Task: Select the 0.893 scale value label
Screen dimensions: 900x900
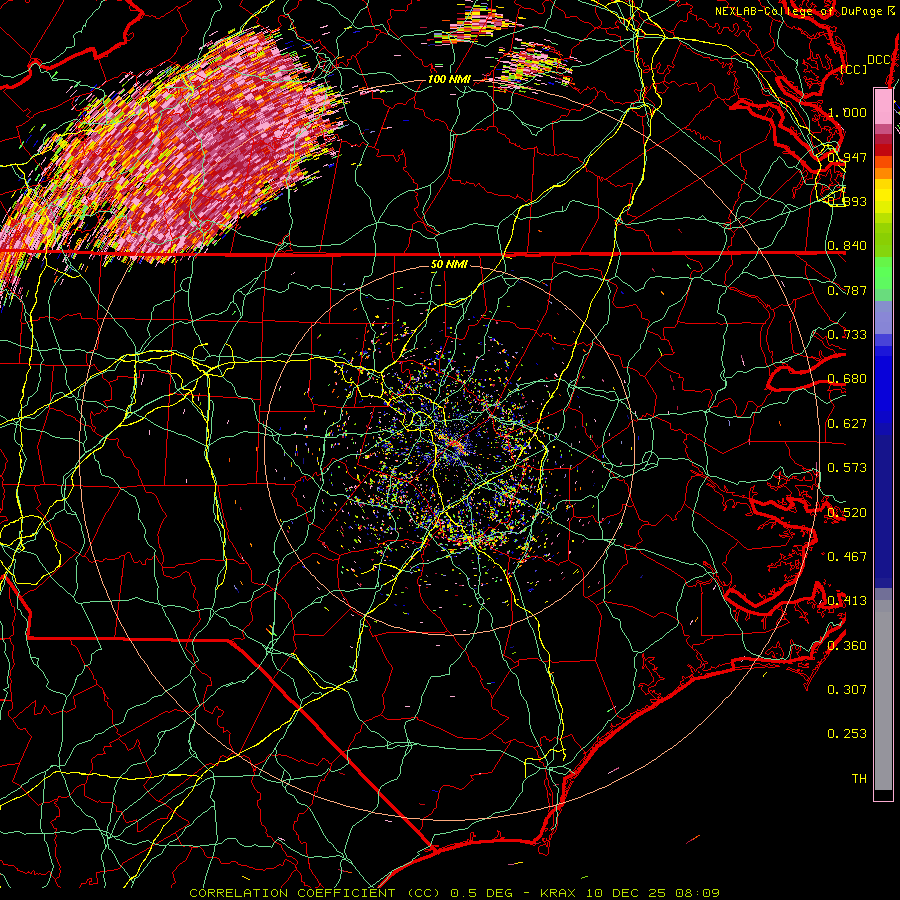Action: click(x=848, y=201)
